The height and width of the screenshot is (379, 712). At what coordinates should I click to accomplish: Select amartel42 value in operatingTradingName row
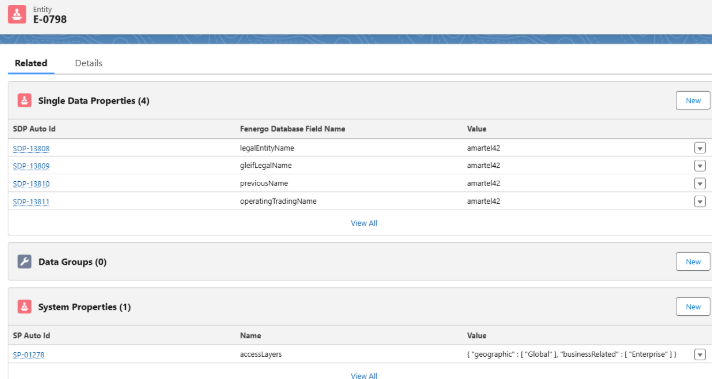pyautogui.click(x=483, y=201)
